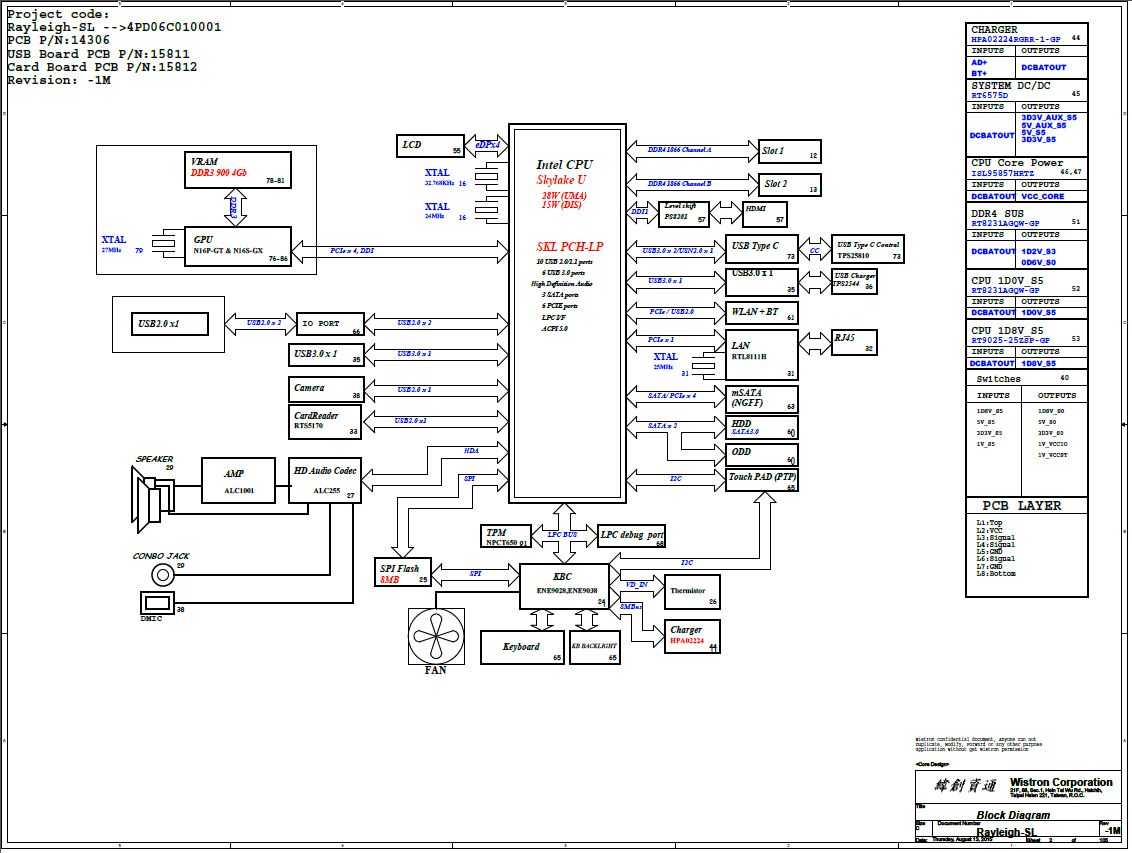Click the Touch PAD (PTP) block
This screenshot has height=853, width=1132.
pos(762,481)
